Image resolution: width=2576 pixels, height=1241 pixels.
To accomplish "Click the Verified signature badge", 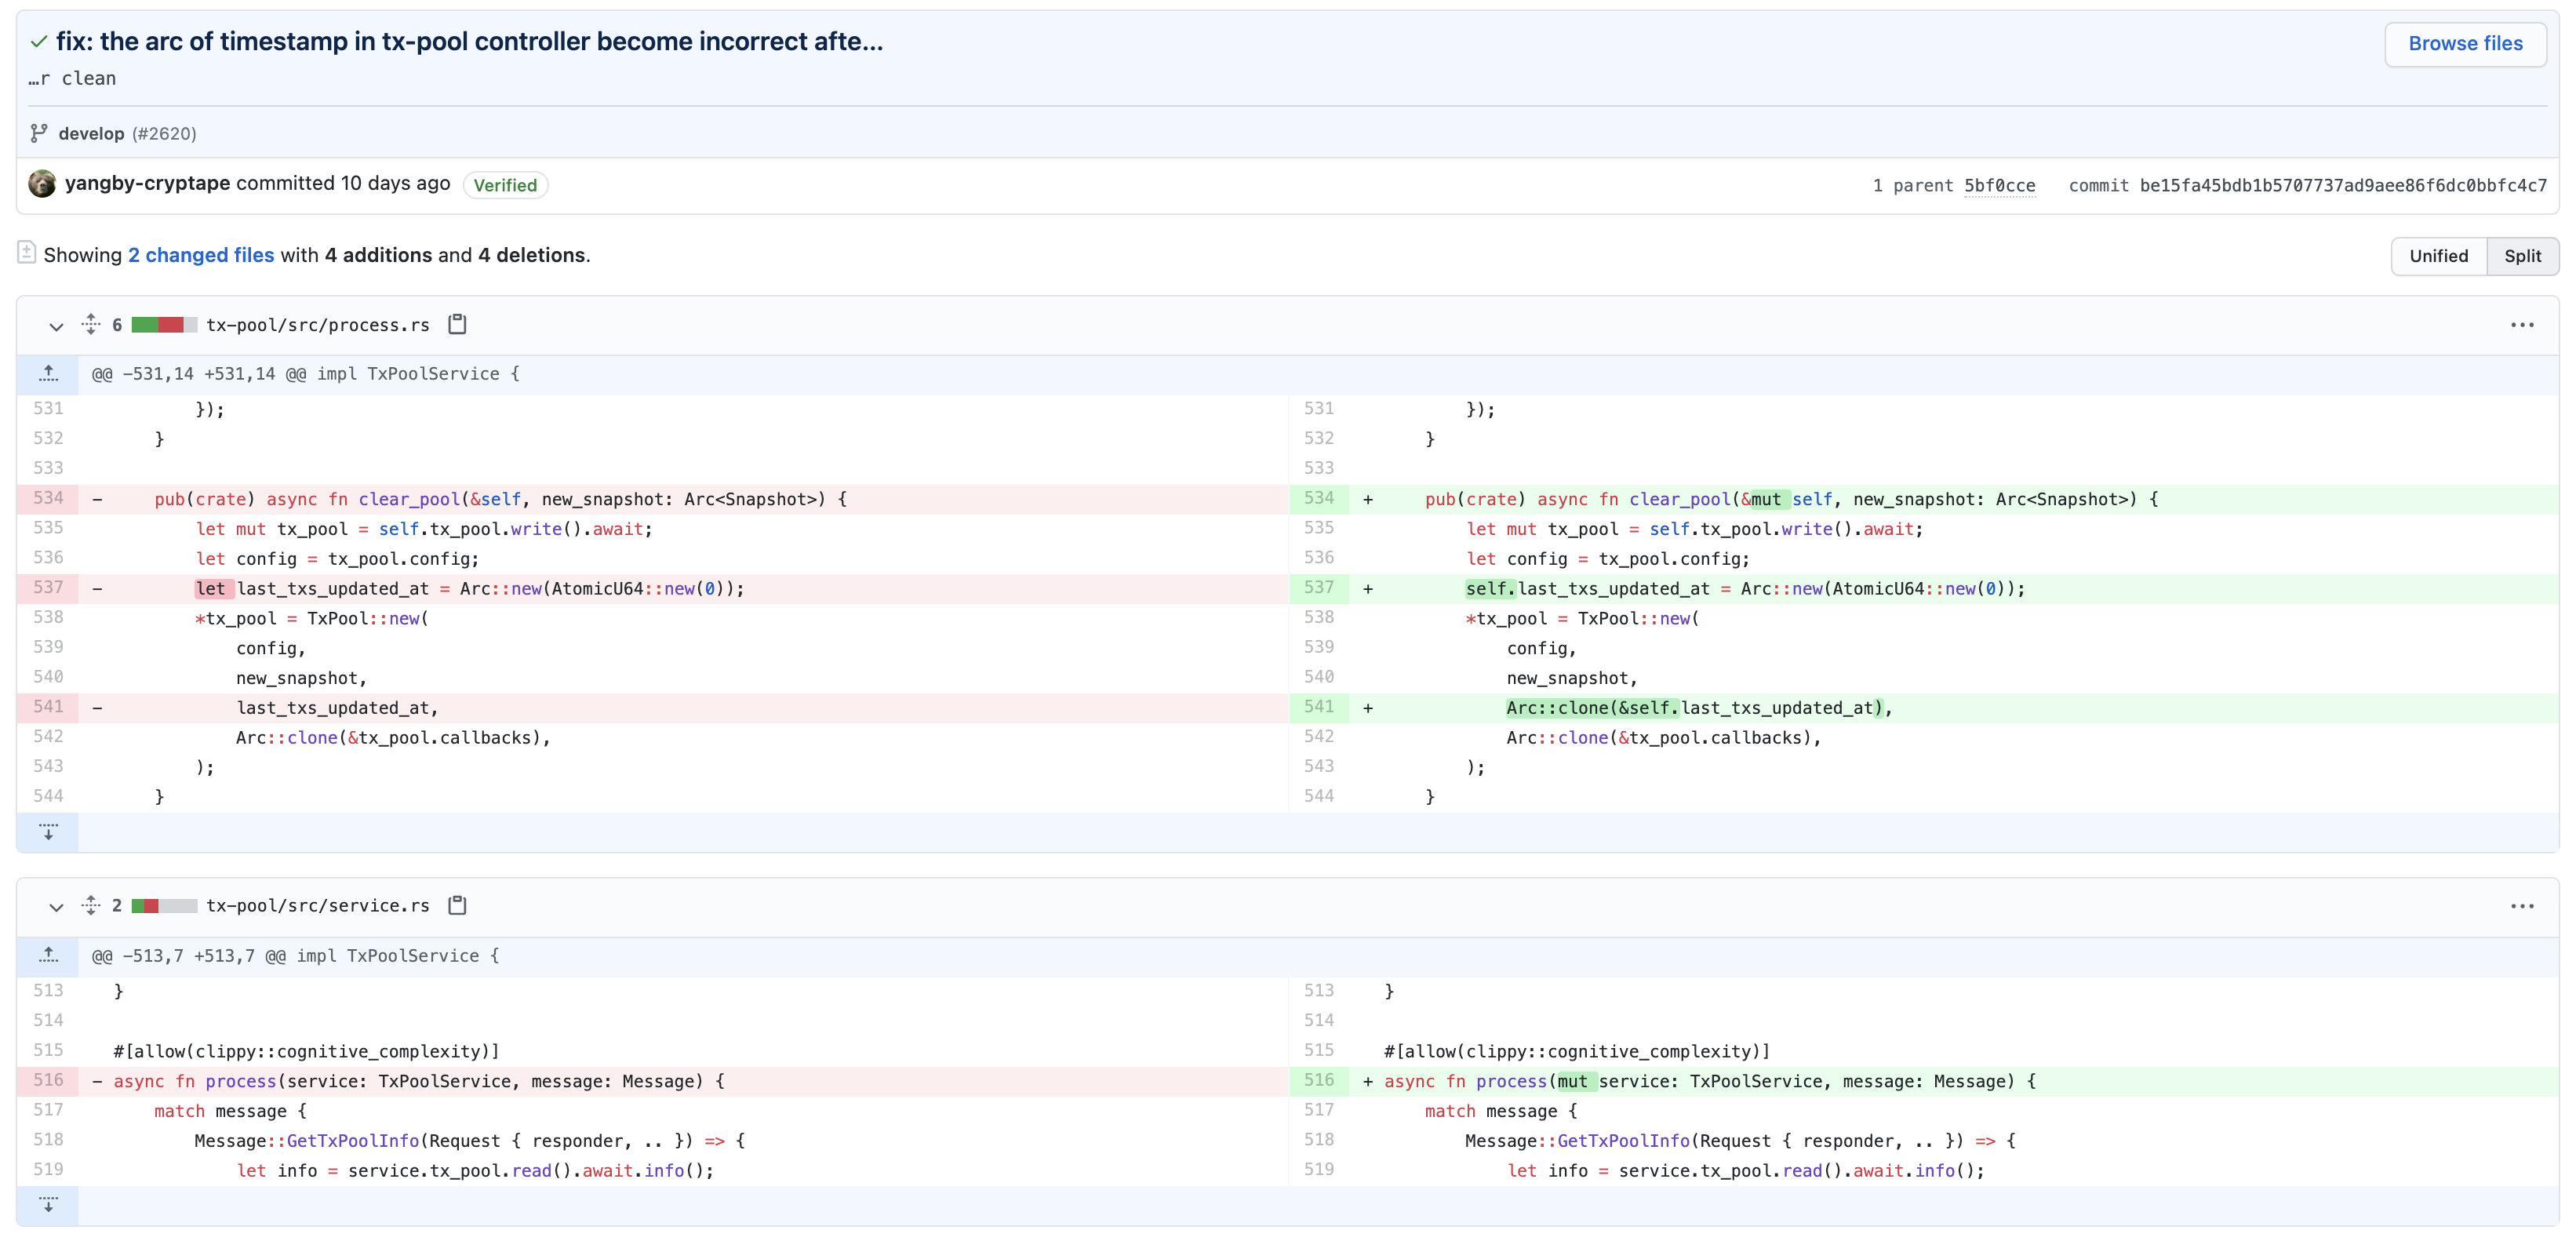I will pos(505,186).
